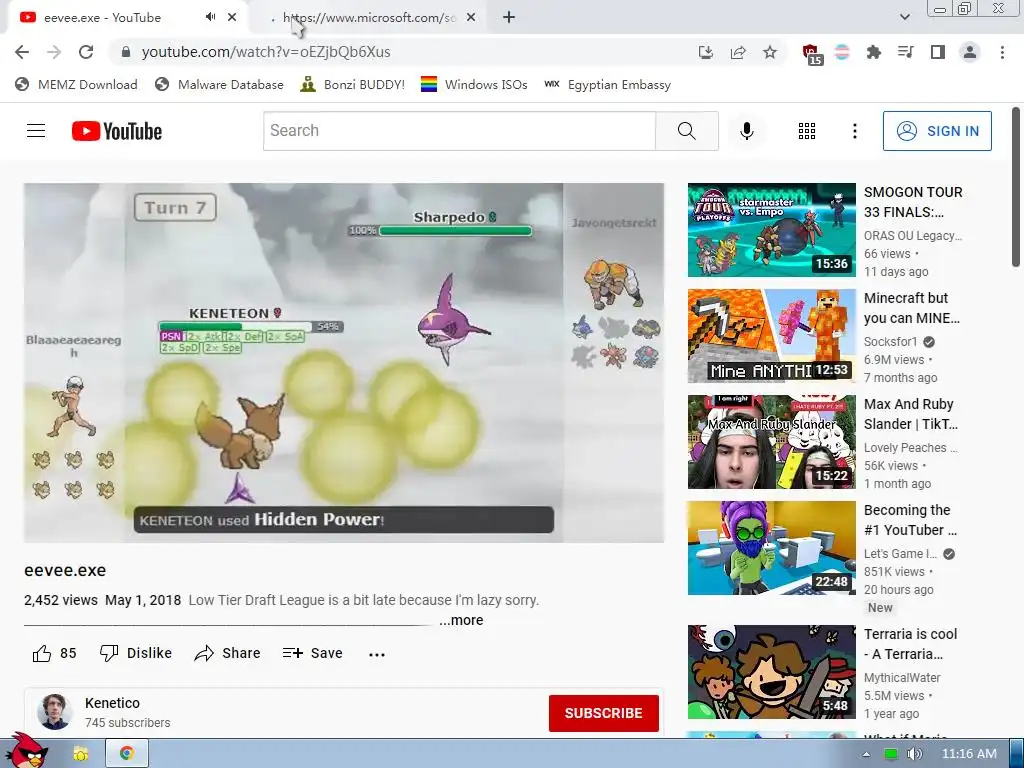Open Becoming the #1 YouTuber thumbnail
The height and width of the screenshot is (768, 1024).
coord(771,548)
